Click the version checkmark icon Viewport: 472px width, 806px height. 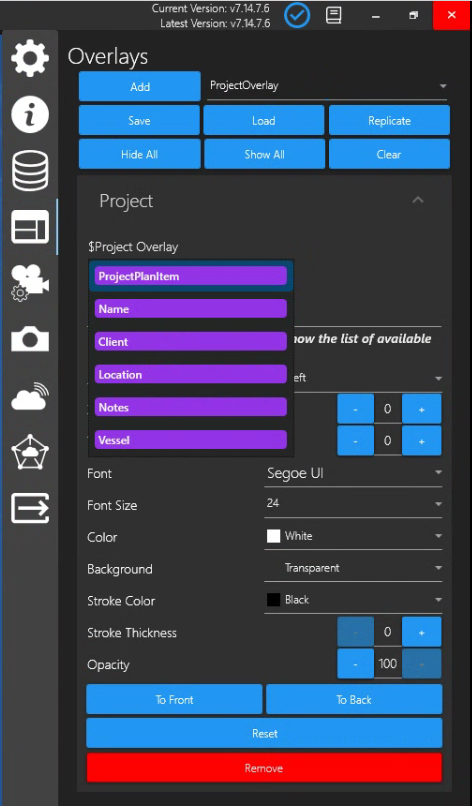tap(297, 15)
